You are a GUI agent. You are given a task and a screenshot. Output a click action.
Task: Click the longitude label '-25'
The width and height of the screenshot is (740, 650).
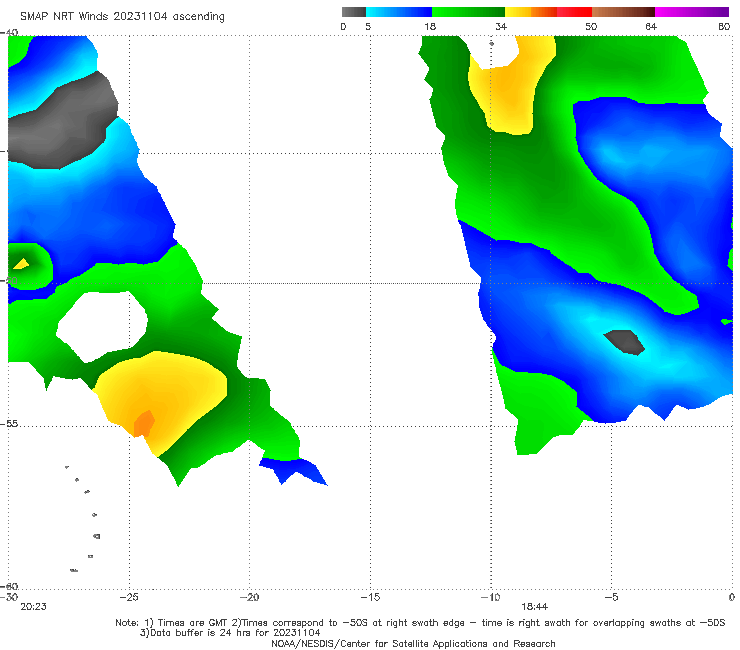point(129,597)
